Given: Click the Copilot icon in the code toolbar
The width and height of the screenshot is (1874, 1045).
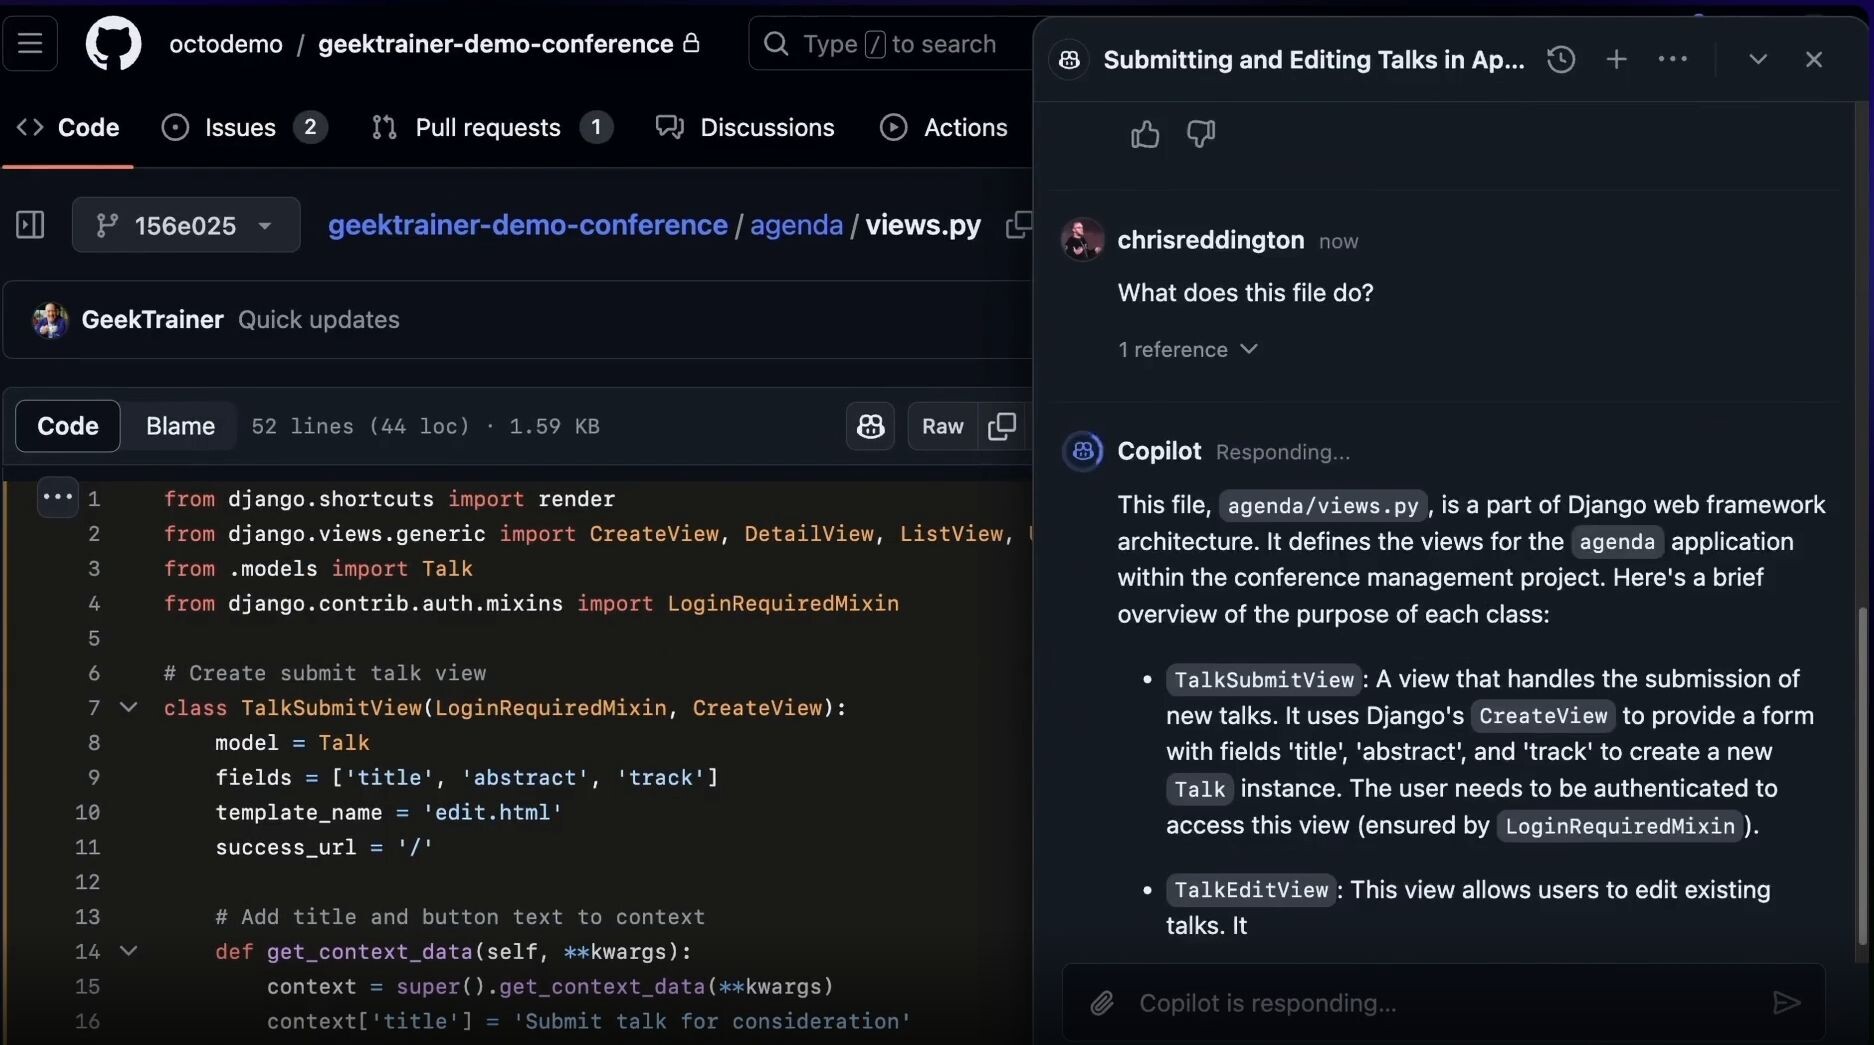Looking at the screenshot, I should pos(869,426).
